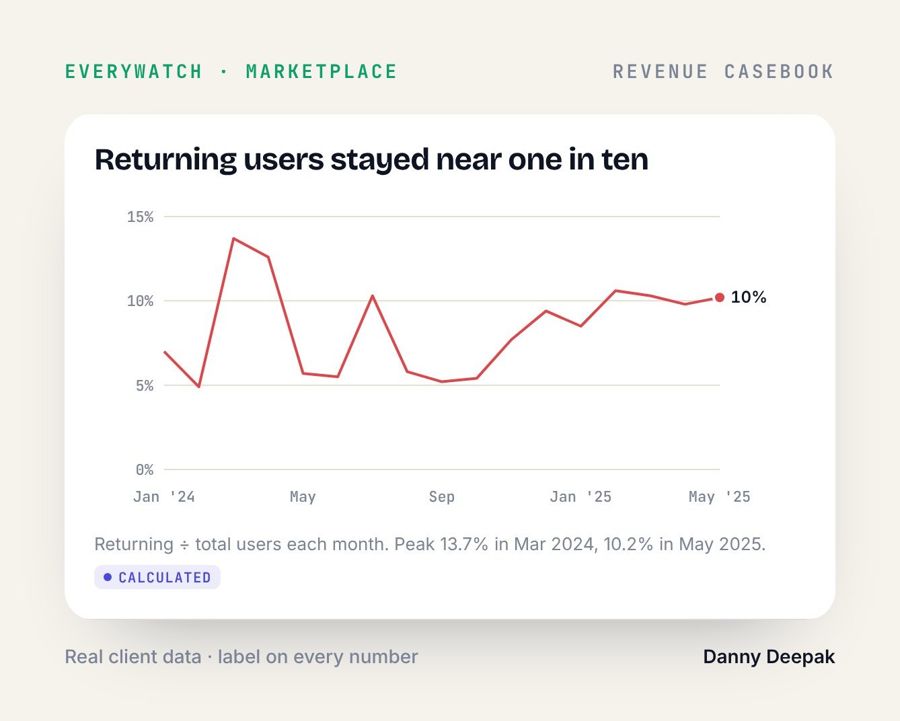The height and width of the screenshot is (721, 900).
Task: Click the purple dot inside the CALCULATED badge
Action: click(x=107, y=577)
